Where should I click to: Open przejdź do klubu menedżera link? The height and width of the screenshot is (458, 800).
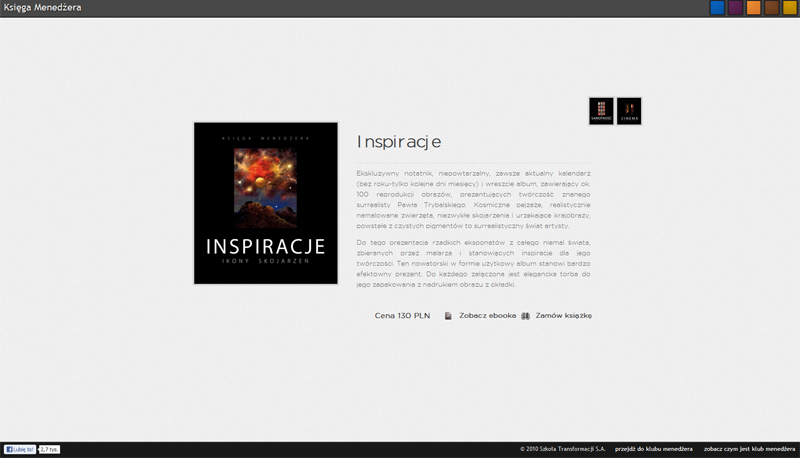click(x=654, y=449)
